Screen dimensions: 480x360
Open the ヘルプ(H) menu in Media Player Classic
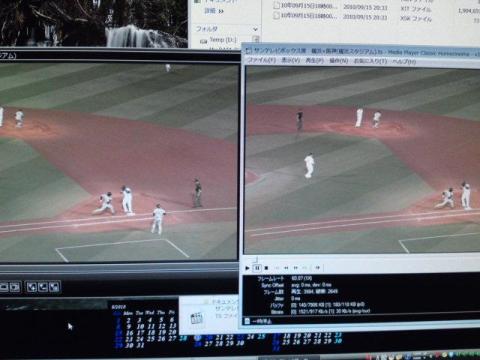(404, 62)
